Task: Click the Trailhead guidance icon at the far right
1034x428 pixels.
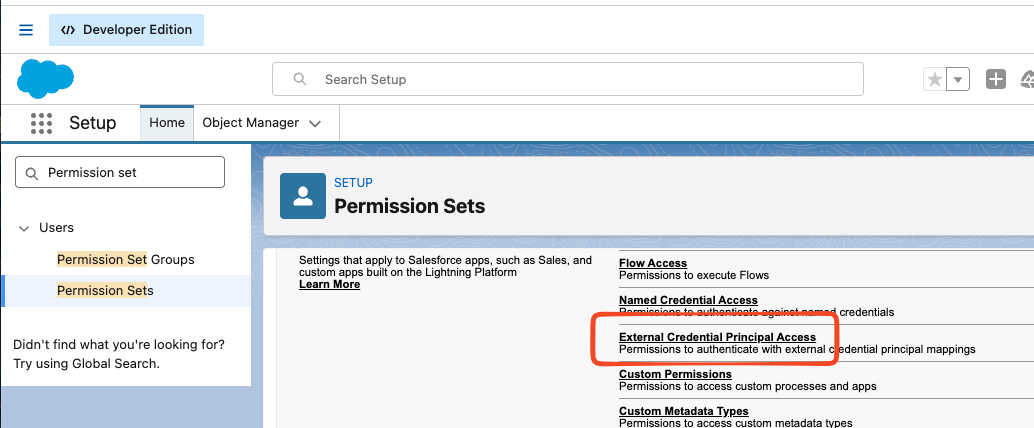Action: pyautogui.click(x=1027, y=80)
